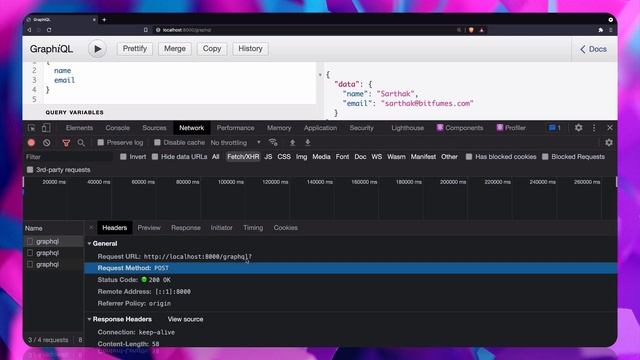Filter requests by WS

(376, 157)
